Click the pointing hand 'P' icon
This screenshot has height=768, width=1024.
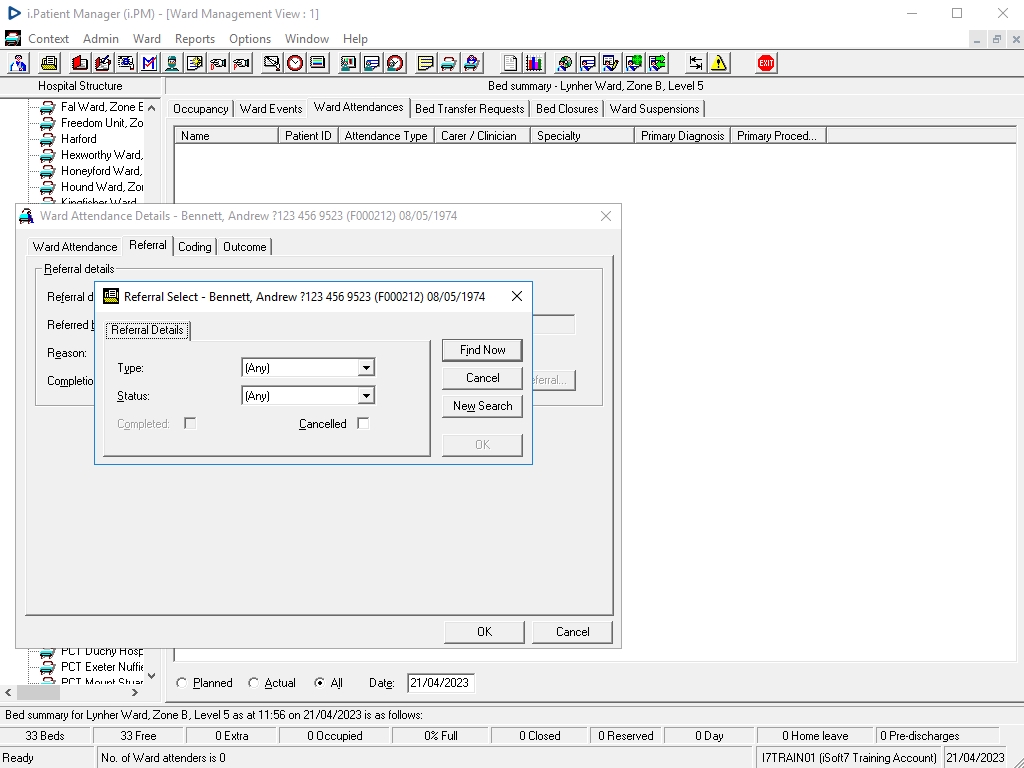241,63
